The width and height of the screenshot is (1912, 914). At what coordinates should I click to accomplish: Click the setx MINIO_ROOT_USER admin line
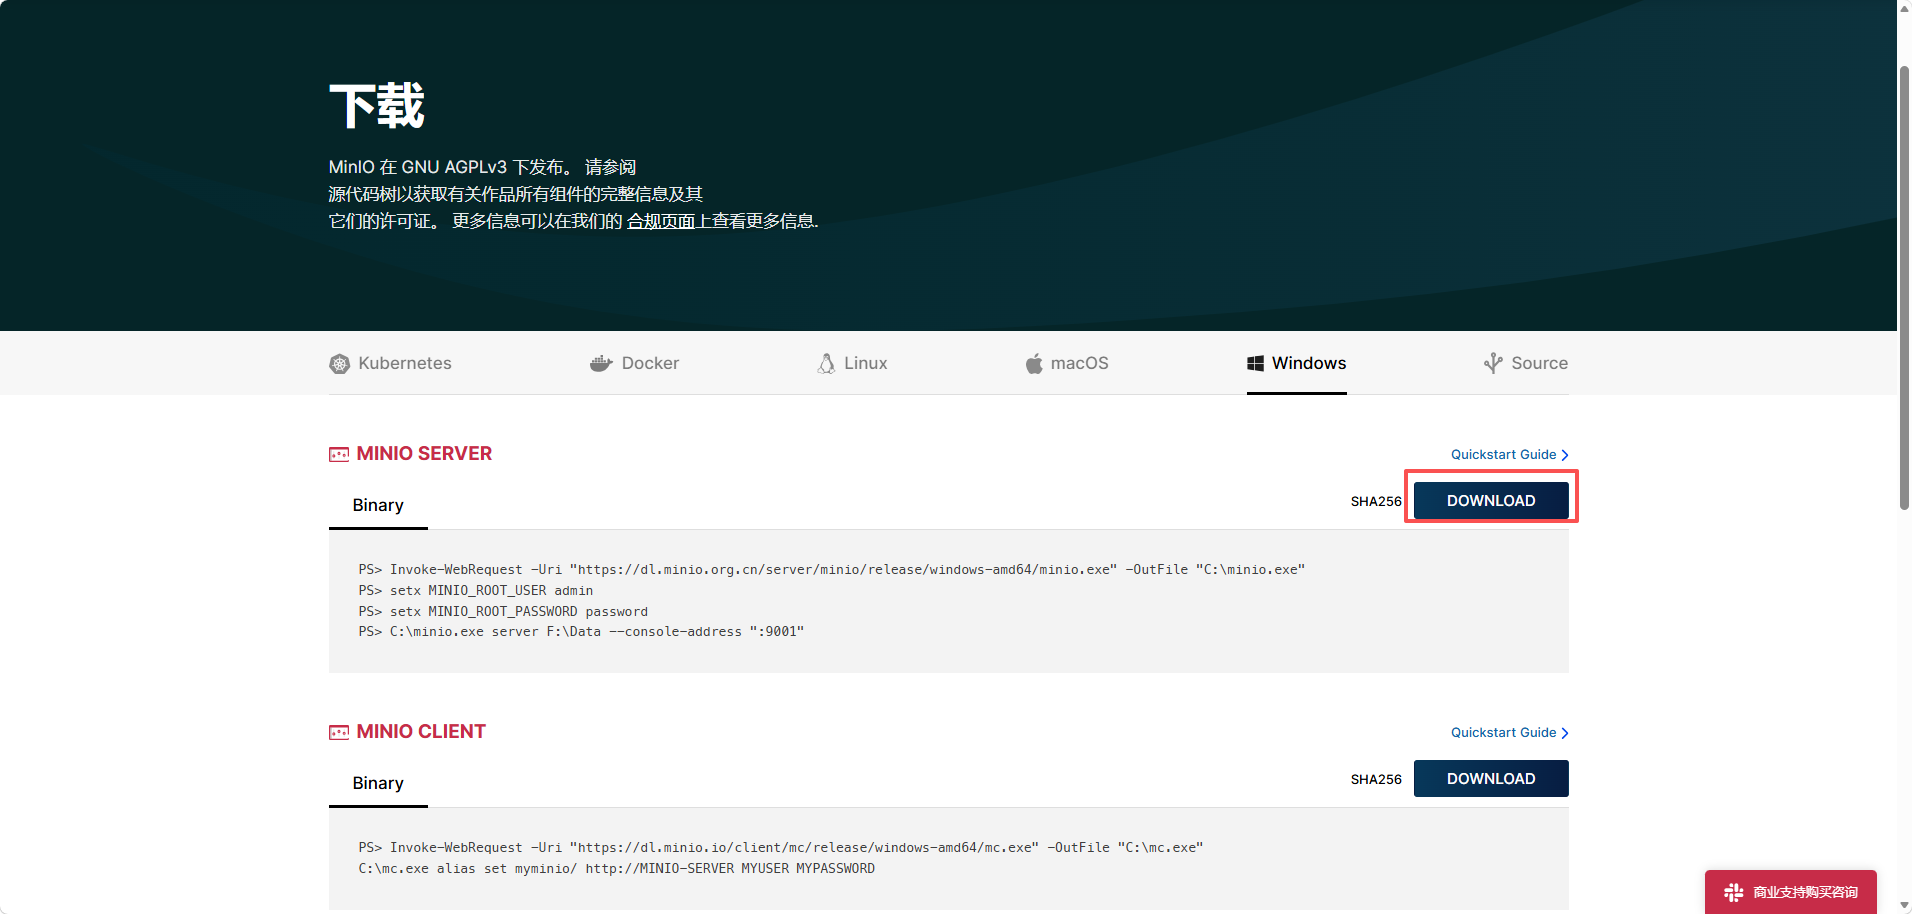[x=476, y=591]
